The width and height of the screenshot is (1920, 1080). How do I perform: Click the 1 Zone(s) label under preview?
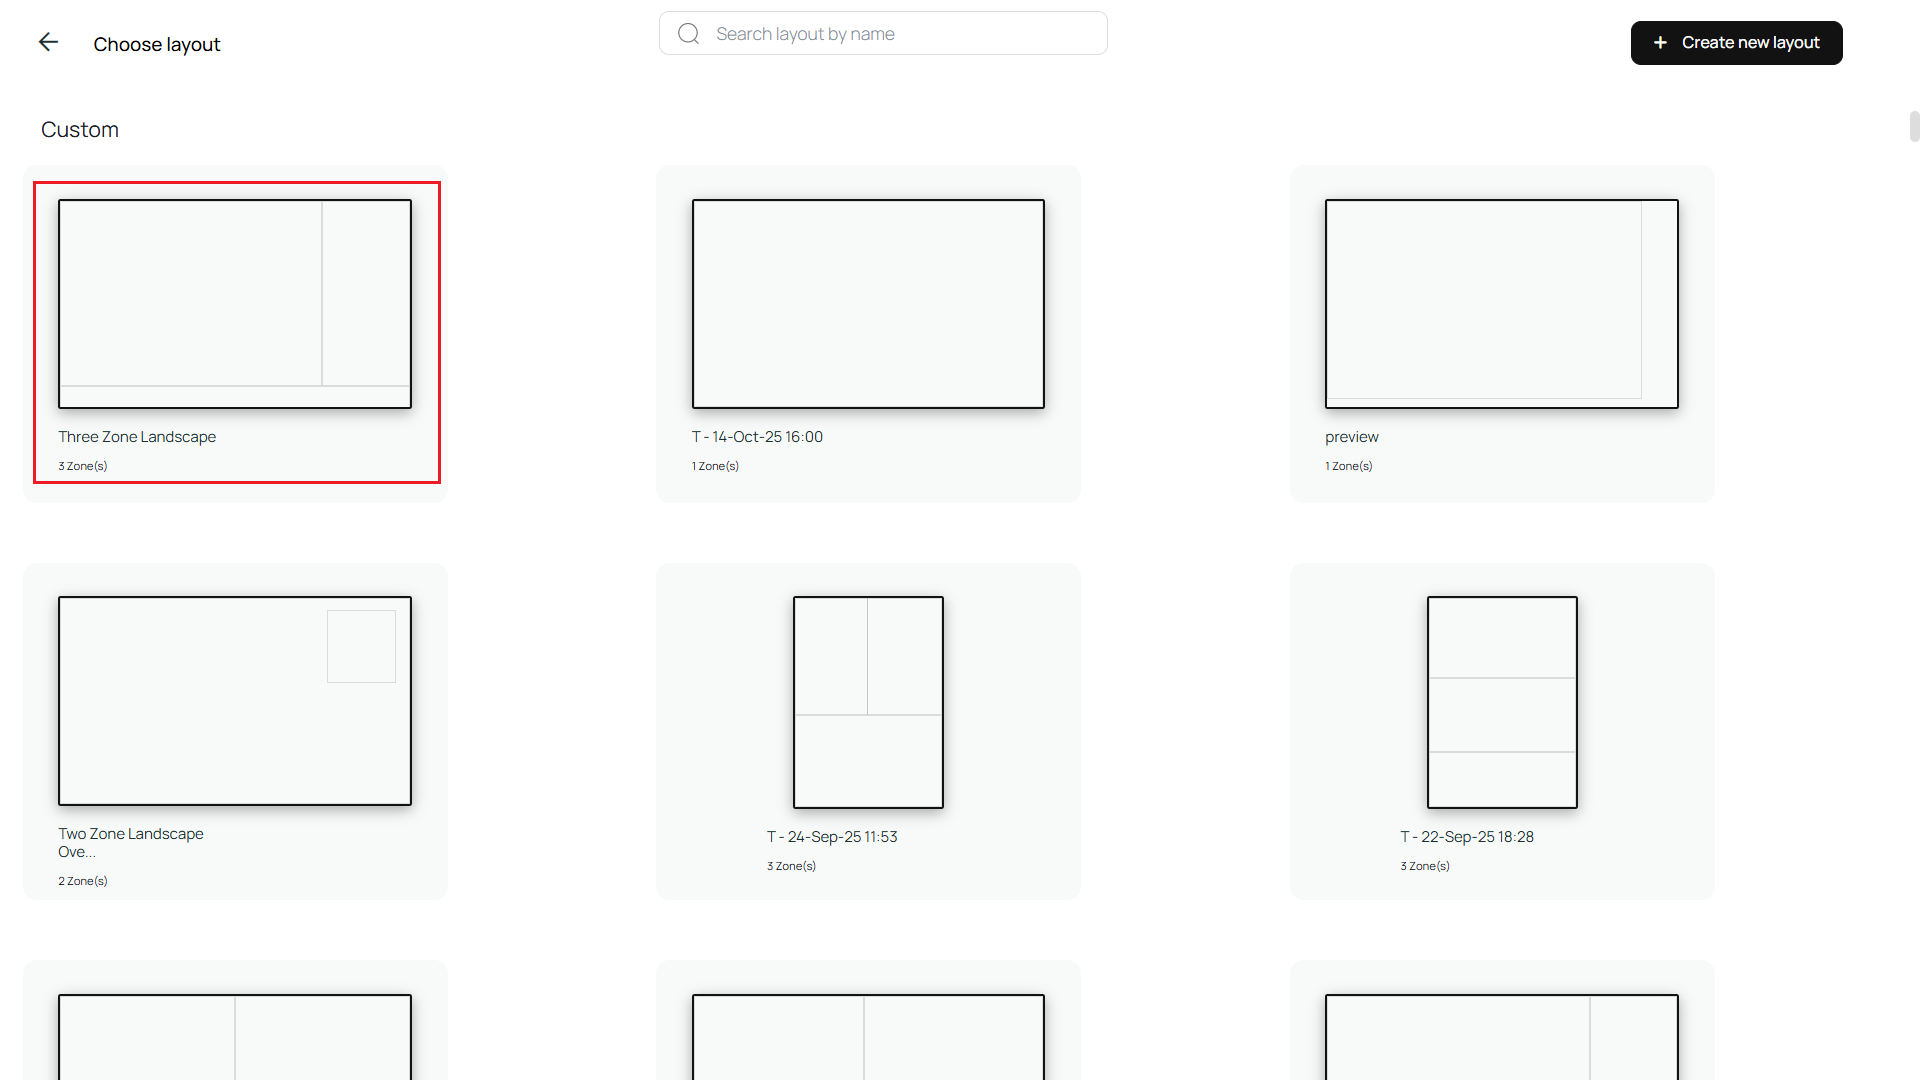coord(1349,465)
